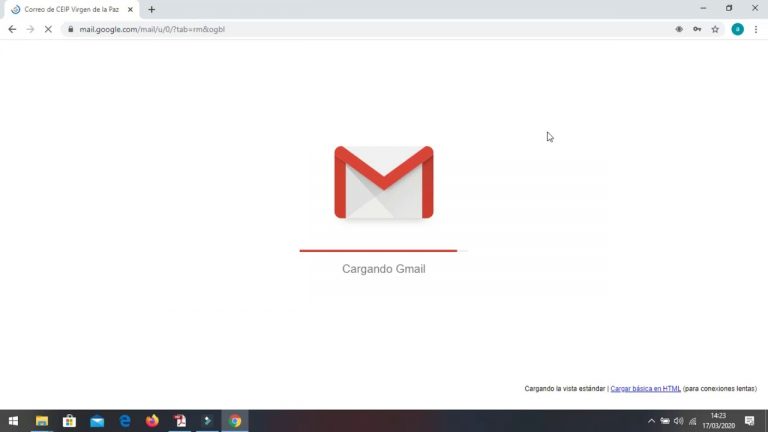
Task: Click the 'Cargando la vista estándar' text
Action: pyautogui.click(x=565, y=388)
